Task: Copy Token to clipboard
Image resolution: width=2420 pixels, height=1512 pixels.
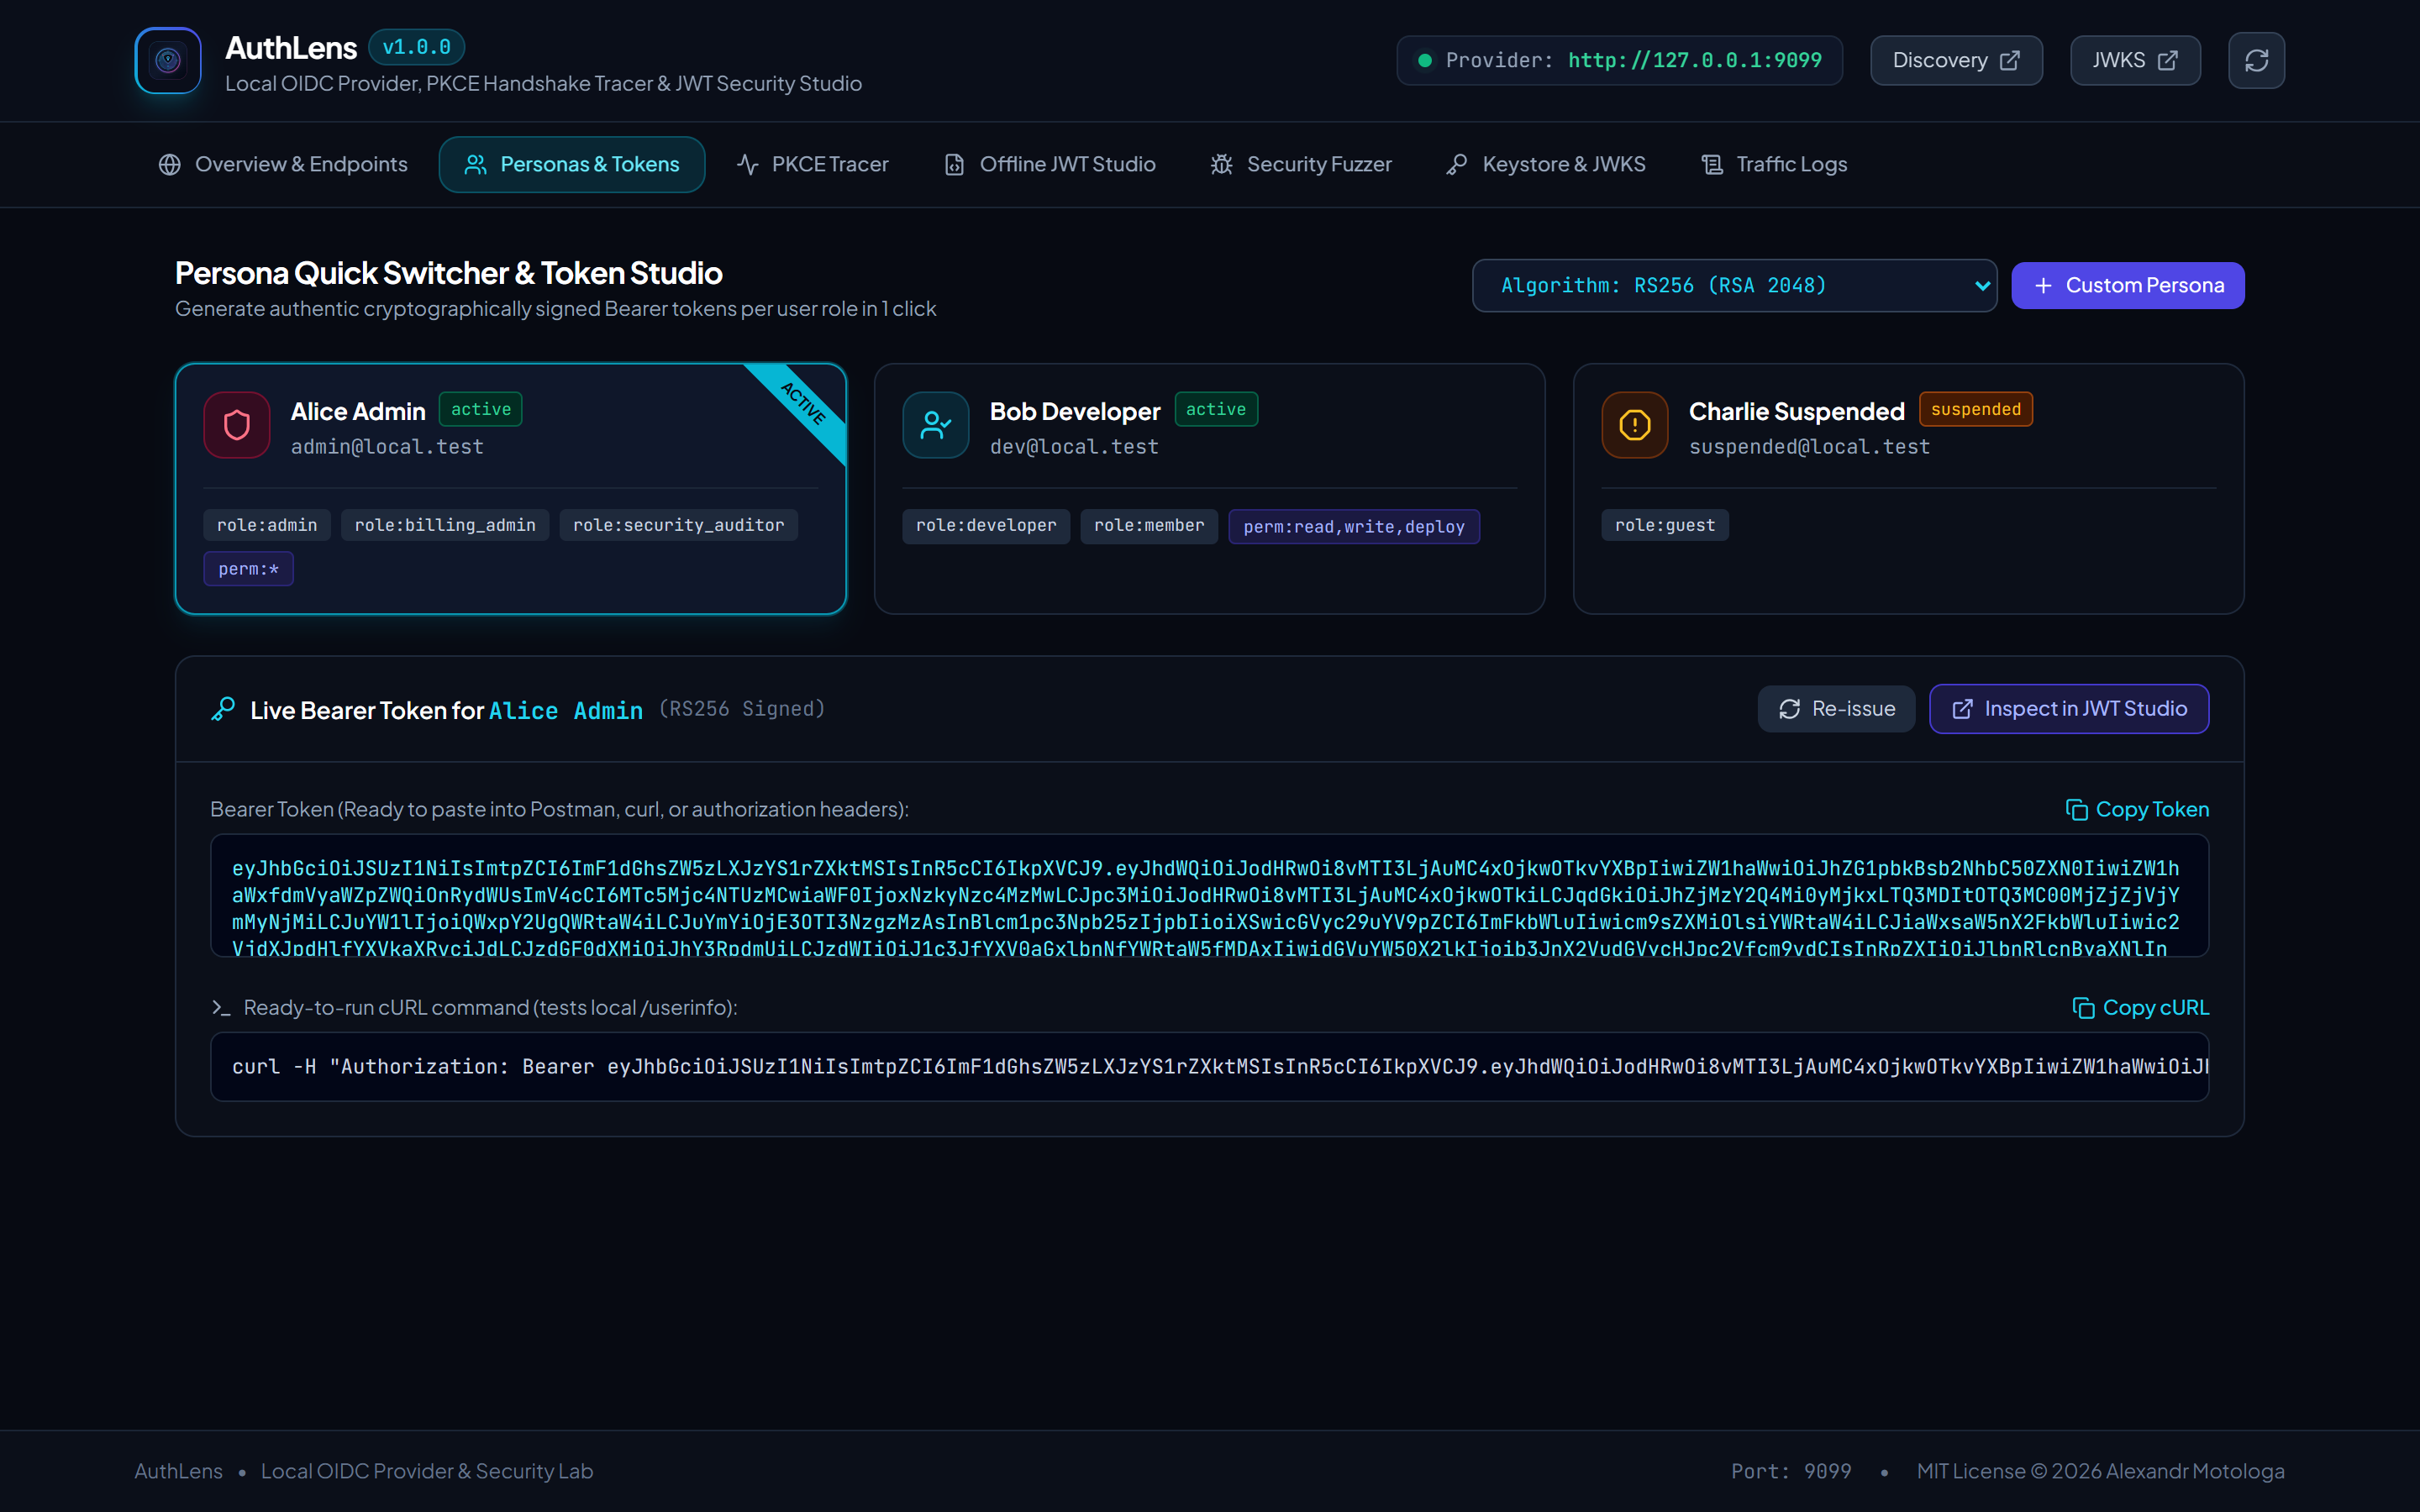Action: coord(2137,809)
